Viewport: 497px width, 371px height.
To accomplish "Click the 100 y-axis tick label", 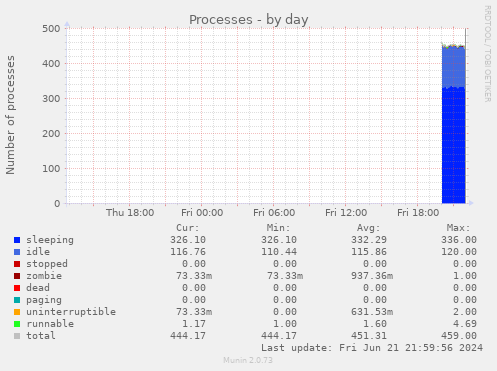I will [x=51, y=169].
